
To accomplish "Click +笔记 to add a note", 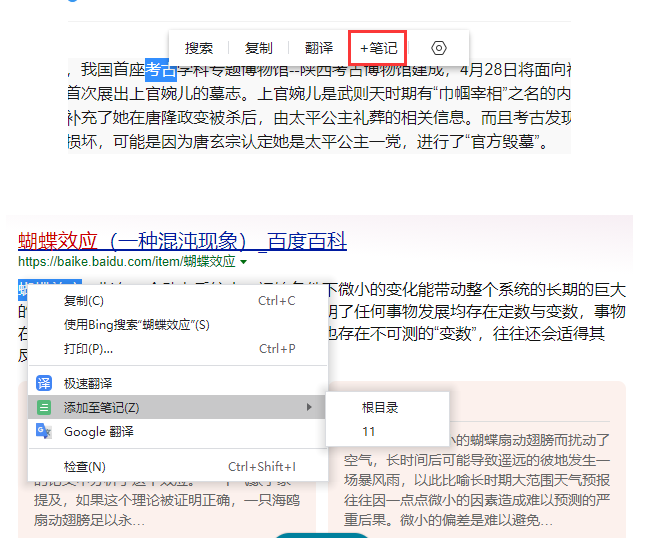I will point(378,48).
